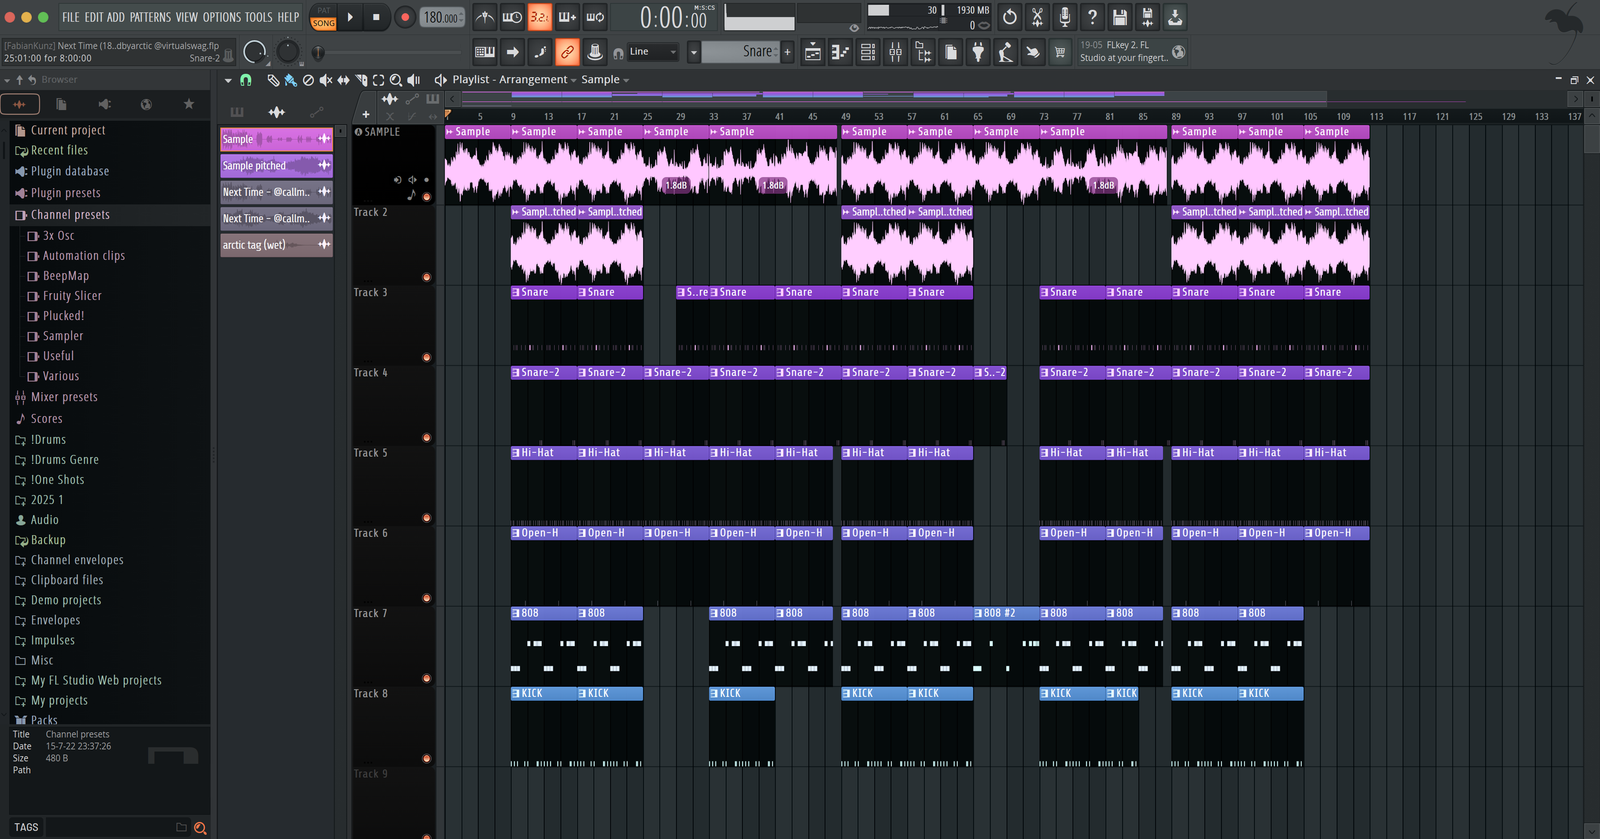1600x839 pixels.
Task: Toggle loop recording
Action: click(595, 17)
